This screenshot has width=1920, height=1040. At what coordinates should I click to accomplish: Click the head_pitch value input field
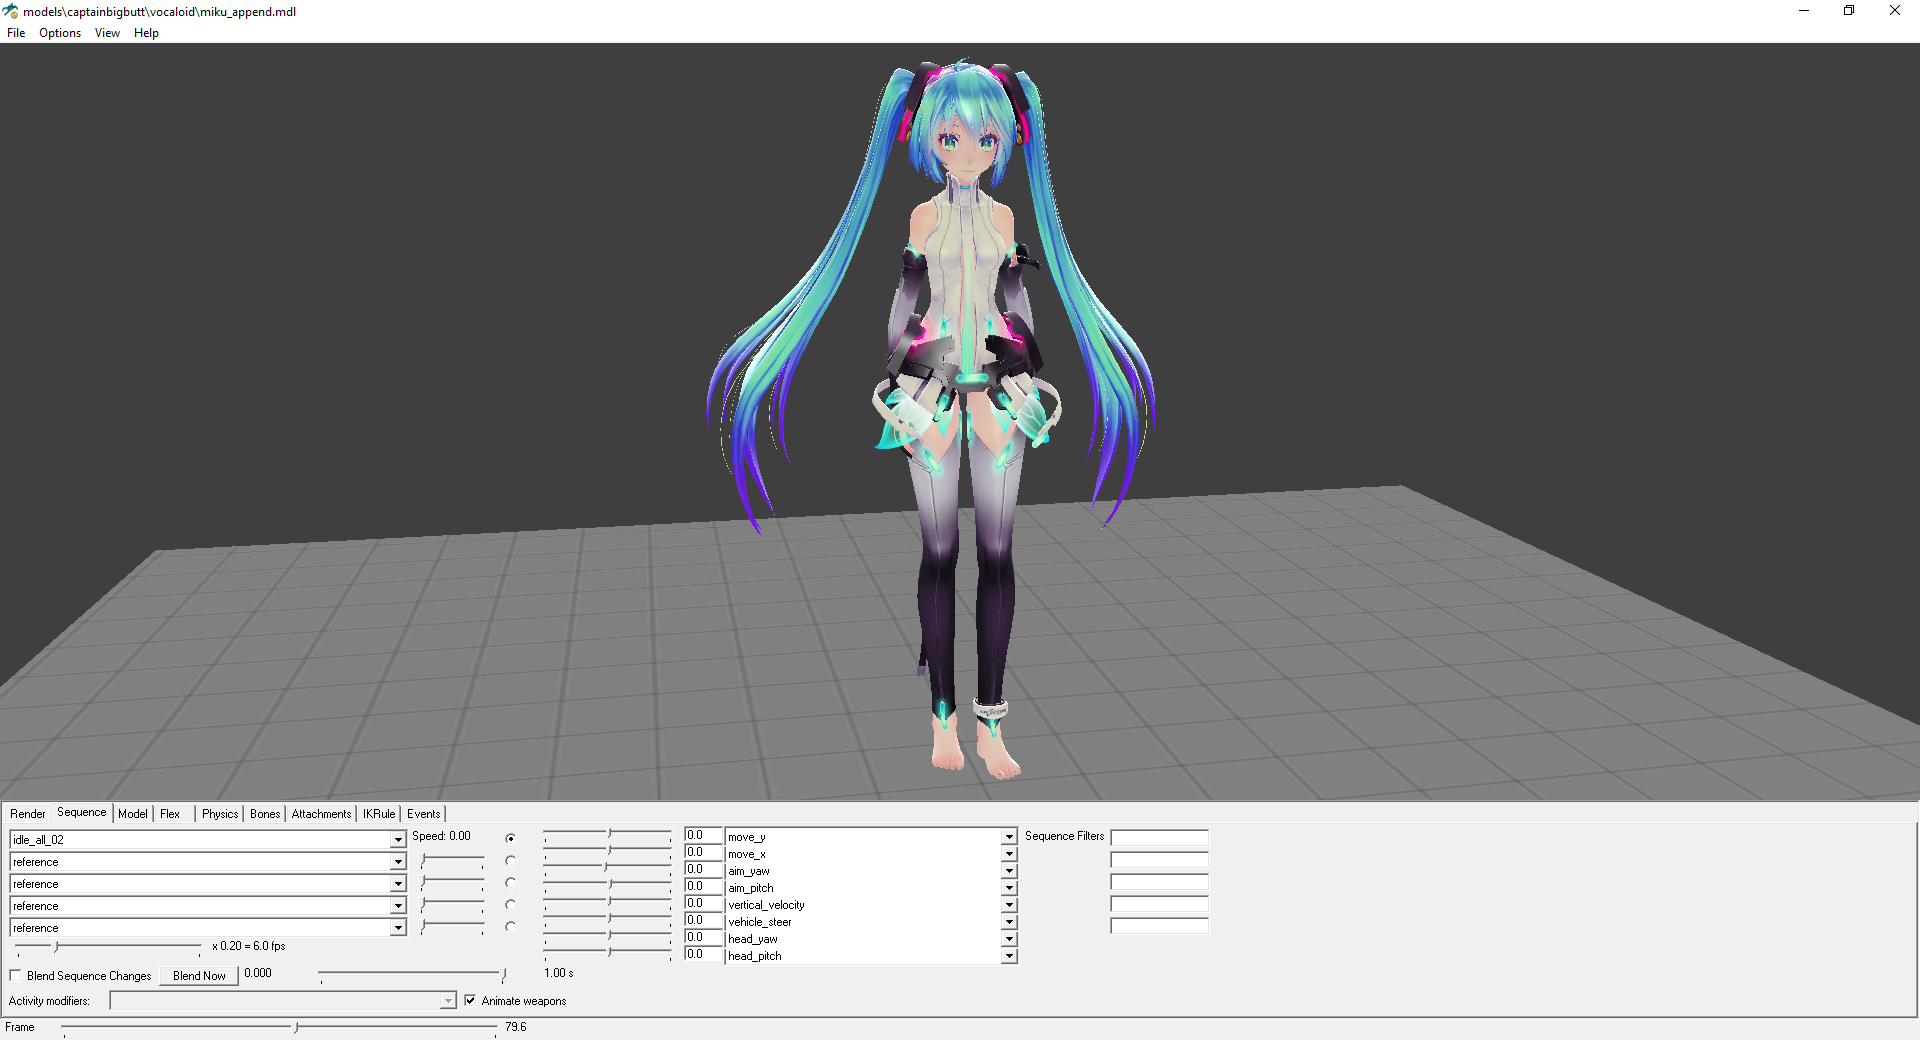click(x=703, y=954)
